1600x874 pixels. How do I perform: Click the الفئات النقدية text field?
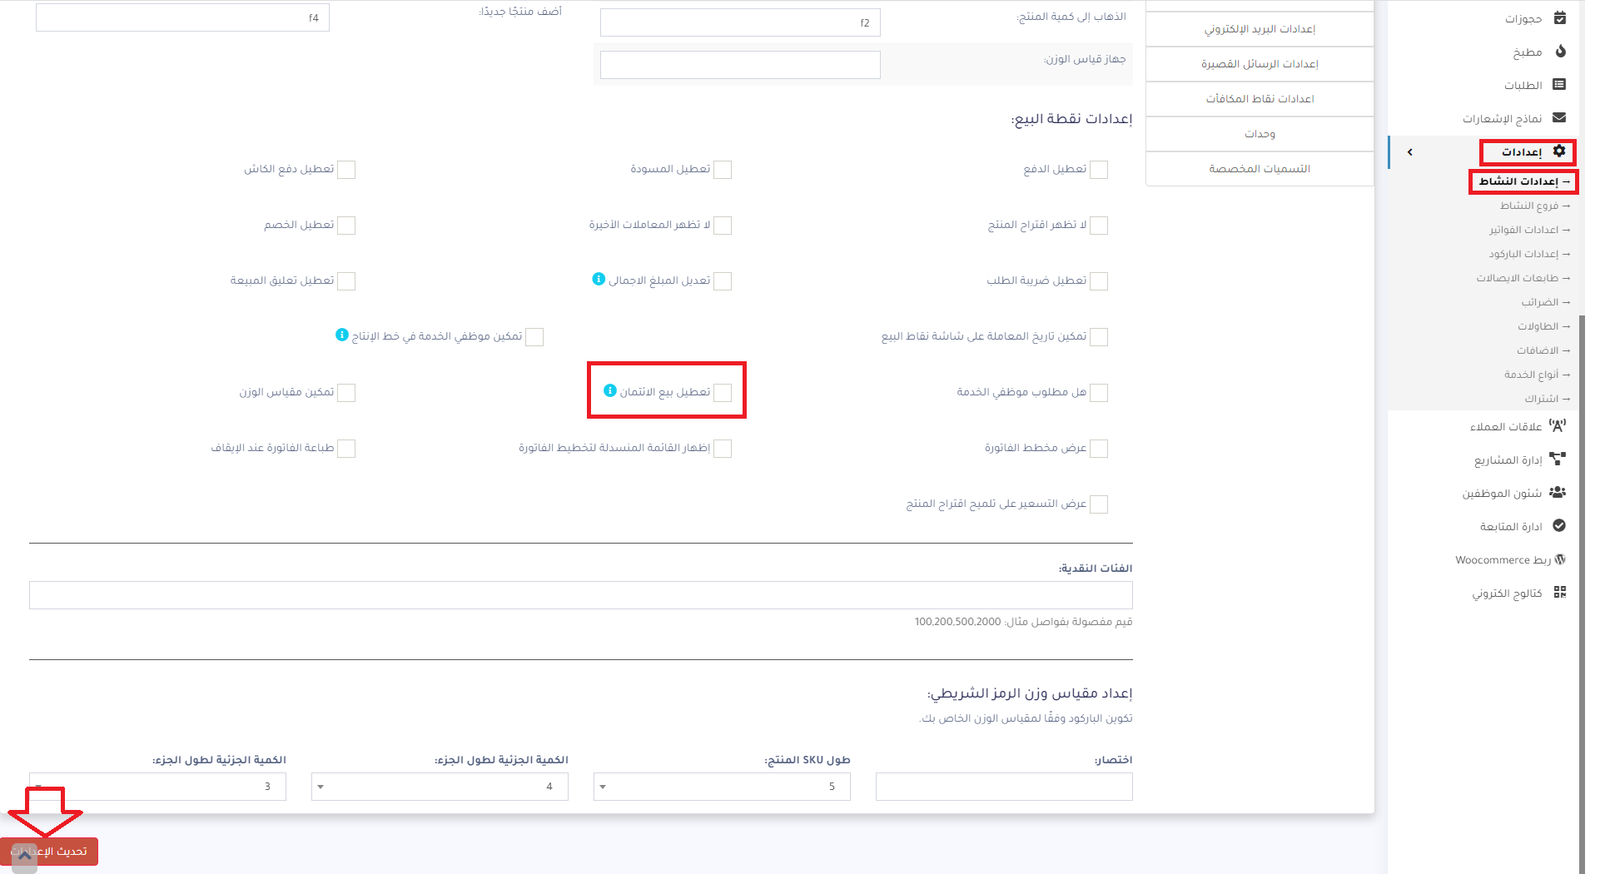point(580,595)
